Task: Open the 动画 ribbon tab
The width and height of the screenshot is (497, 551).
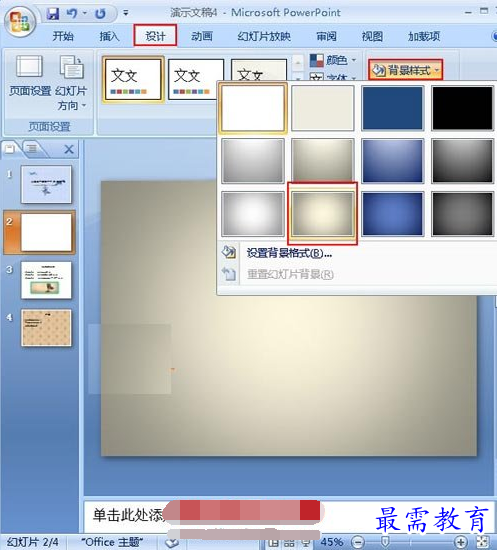Action: (202, 36)
